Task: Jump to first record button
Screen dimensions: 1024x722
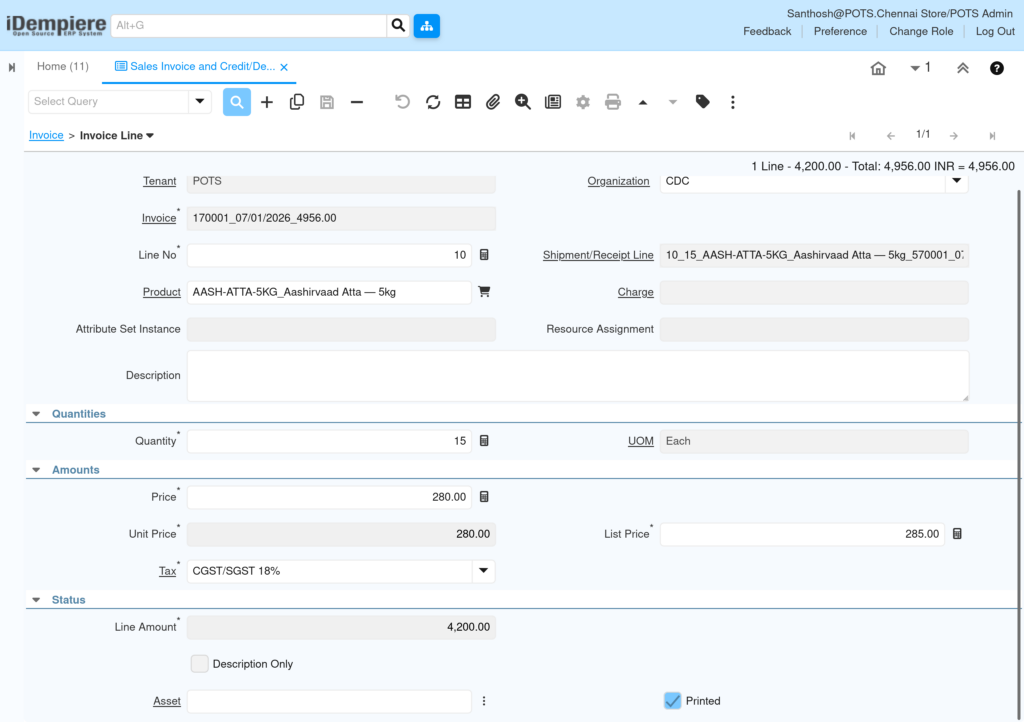Action: coord(852,136)
